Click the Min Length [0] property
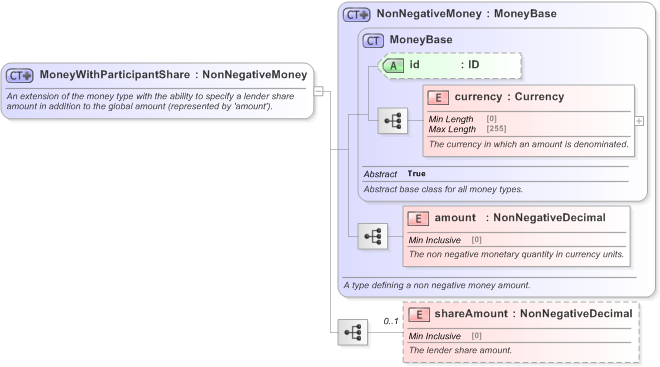660x367 pixels. point(463,119)
